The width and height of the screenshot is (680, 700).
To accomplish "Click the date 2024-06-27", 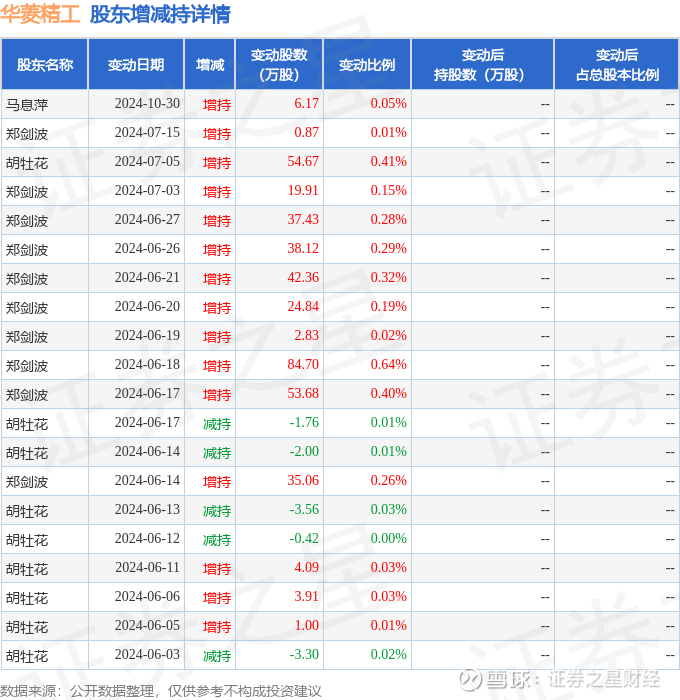I will 147,220.
